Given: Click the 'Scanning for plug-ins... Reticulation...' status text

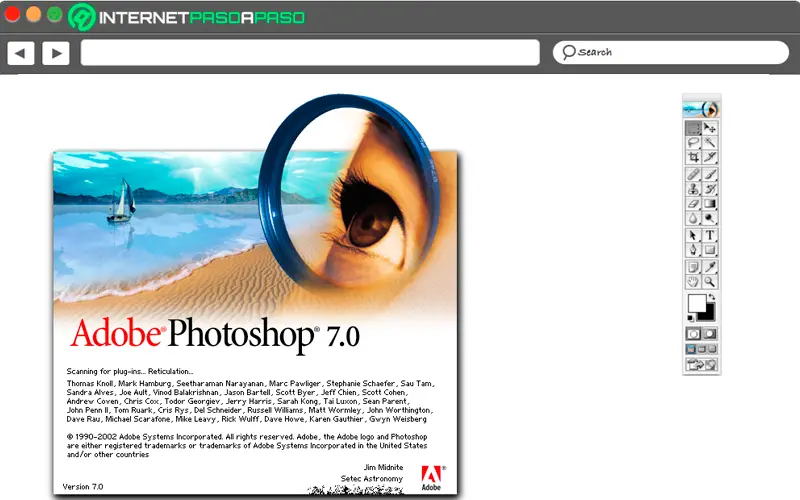Looking at the screenshot, I should [x=130, y=371].
